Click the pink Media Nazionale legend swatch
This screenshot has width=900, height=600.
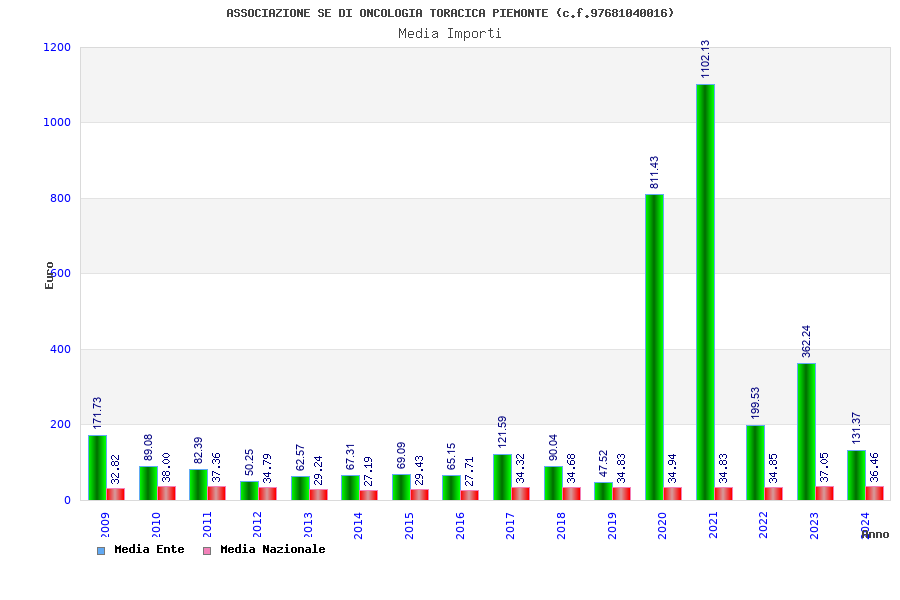coord(207,551)
